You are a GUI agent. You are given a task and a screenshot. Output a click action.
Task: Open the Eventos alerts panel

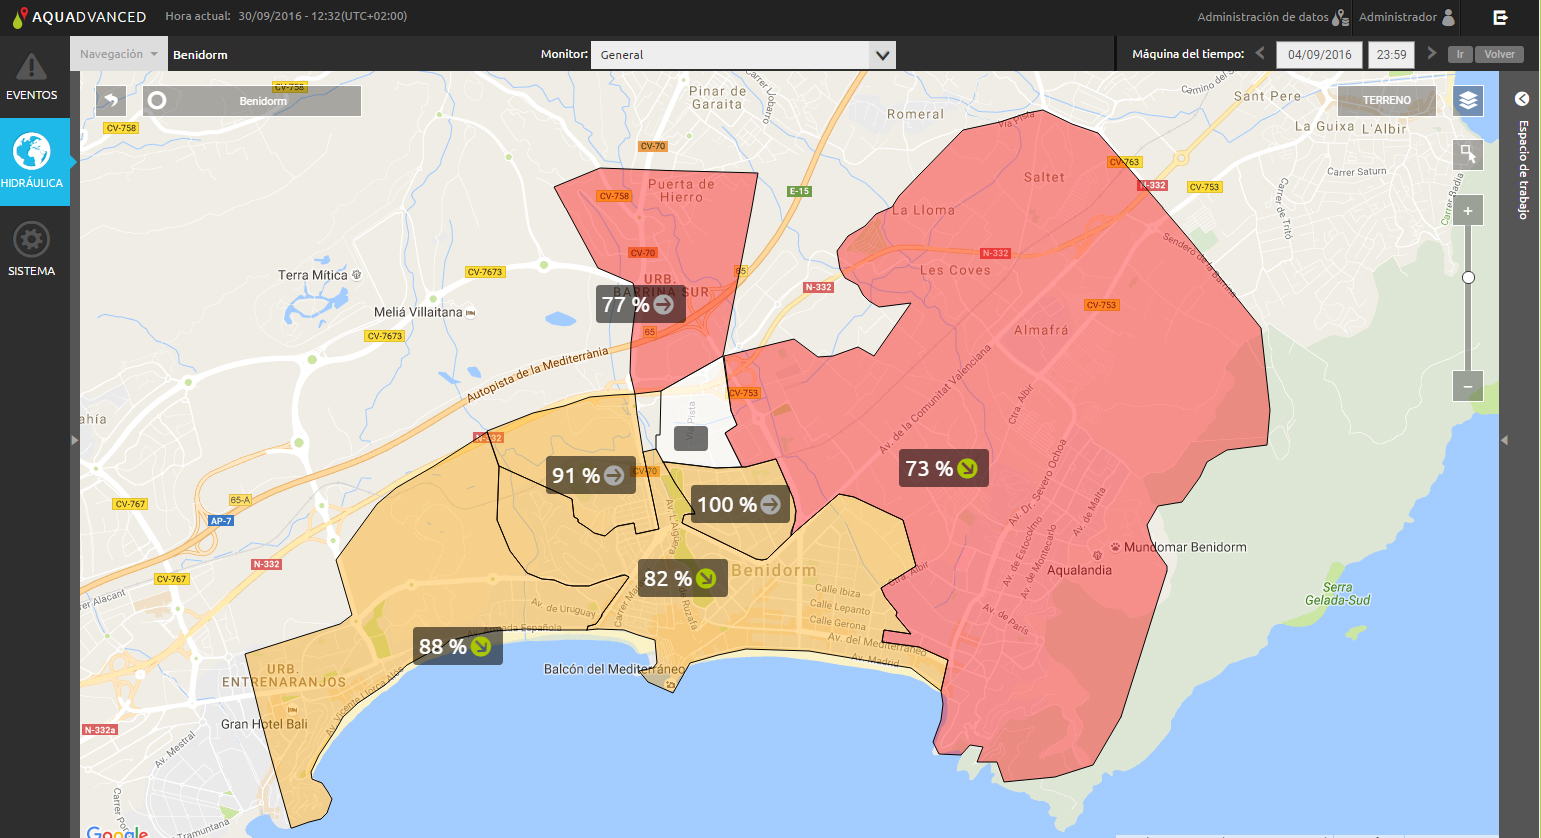pos(32,77)
